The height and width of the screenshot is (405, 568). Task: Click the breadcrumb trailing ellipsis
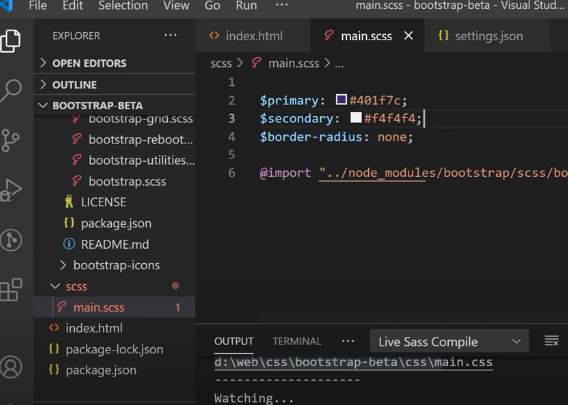[x=339, y=64]
